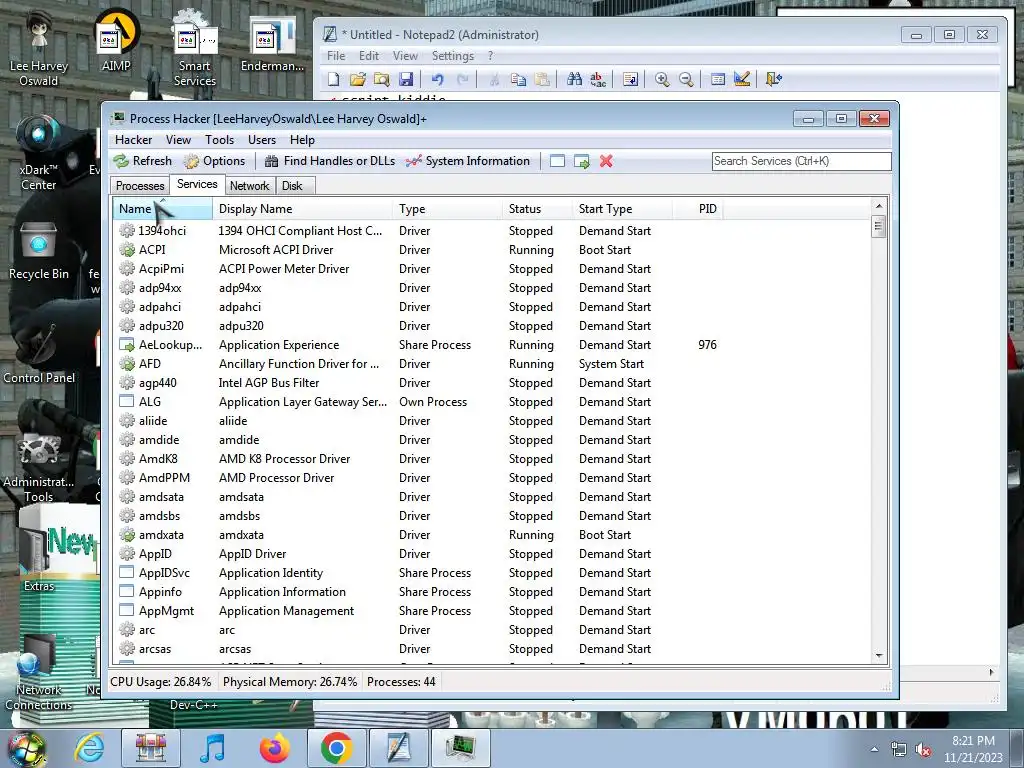Viewport: 1024px width, 768px height.
Task: Click volume icon in system tray
Action: point(923,749)
